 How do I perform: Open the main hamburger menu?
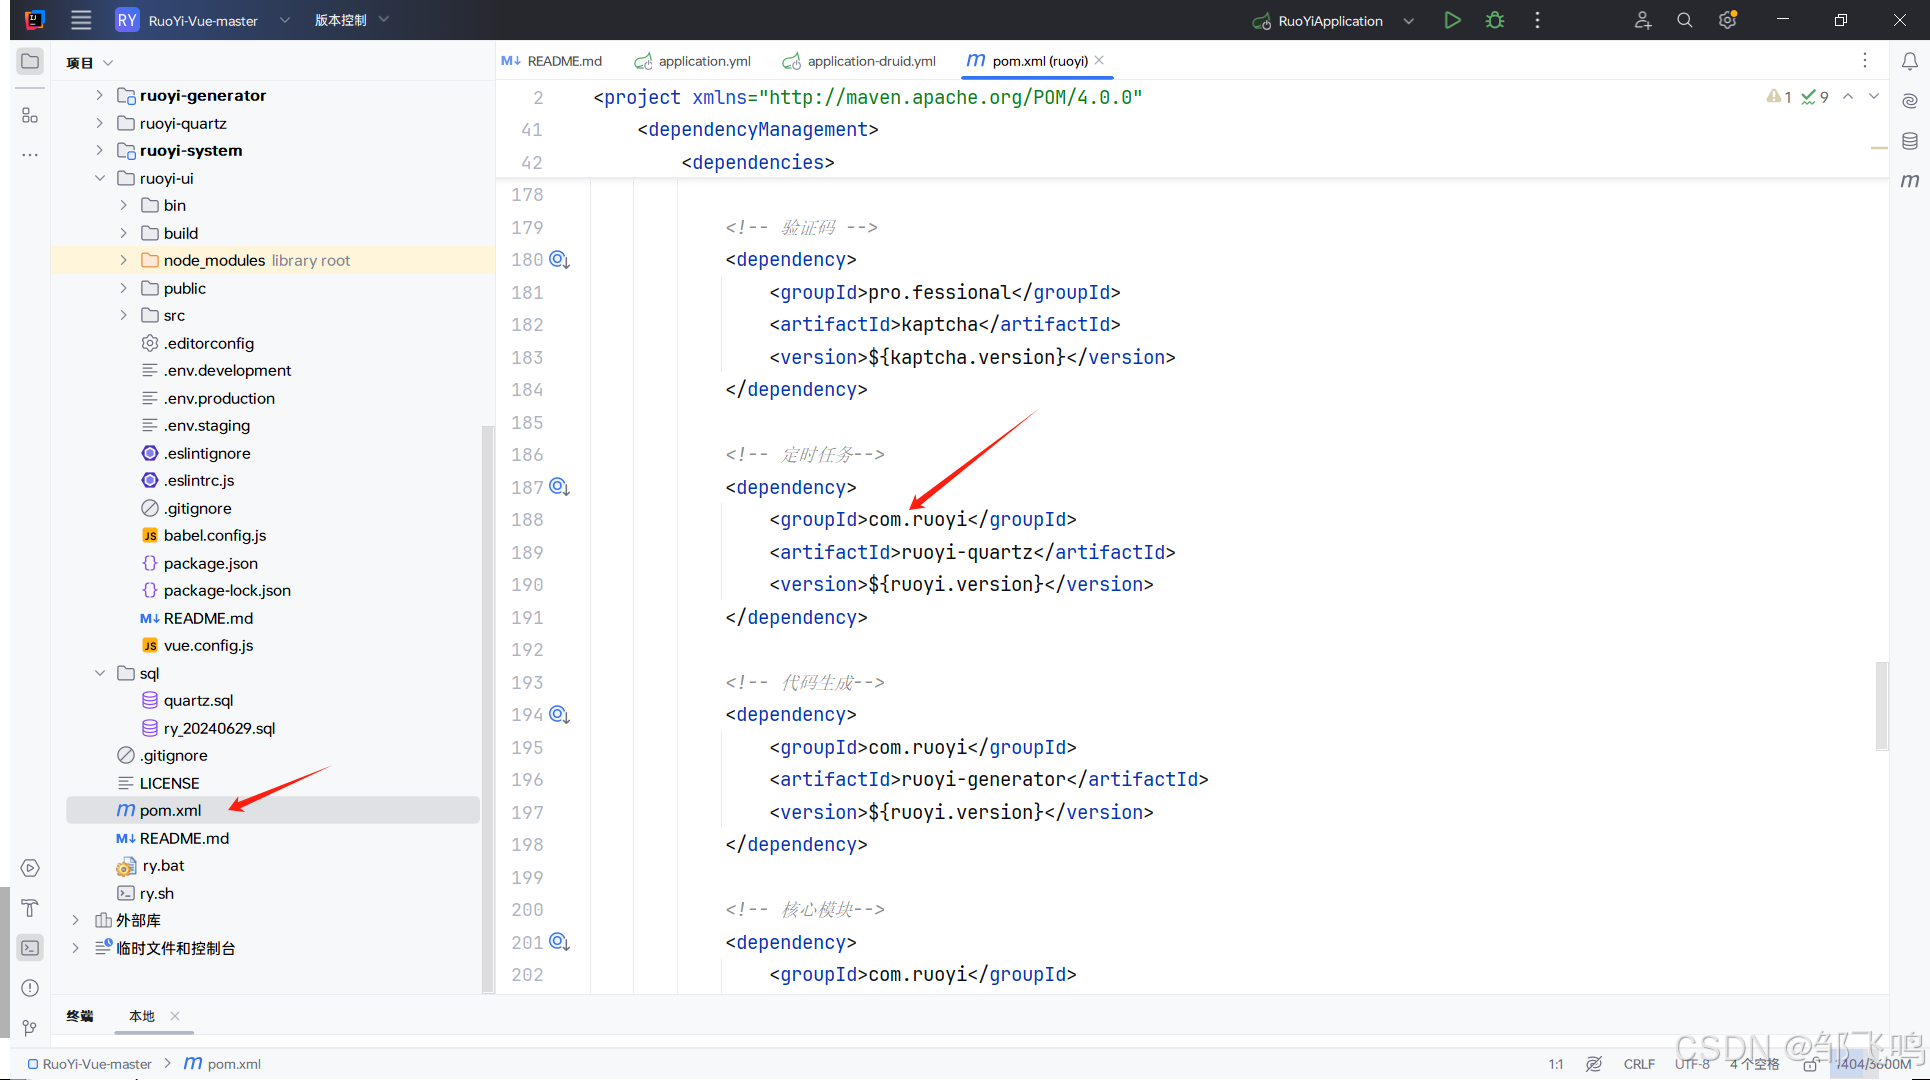click(81, 20)
